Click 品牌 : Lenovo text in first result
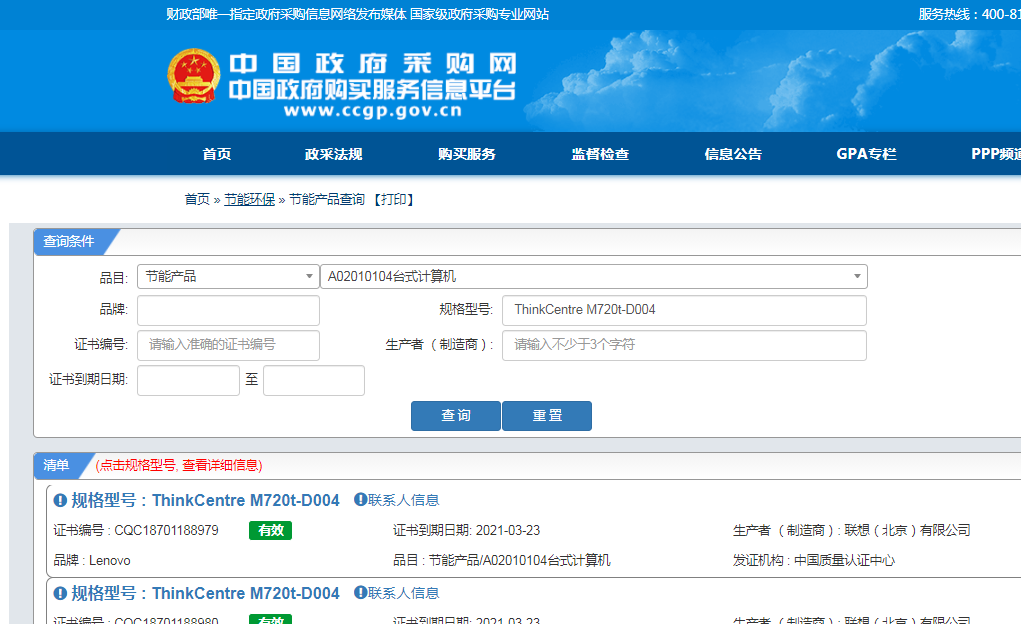1021x624 pixels. tap(92, 560)
